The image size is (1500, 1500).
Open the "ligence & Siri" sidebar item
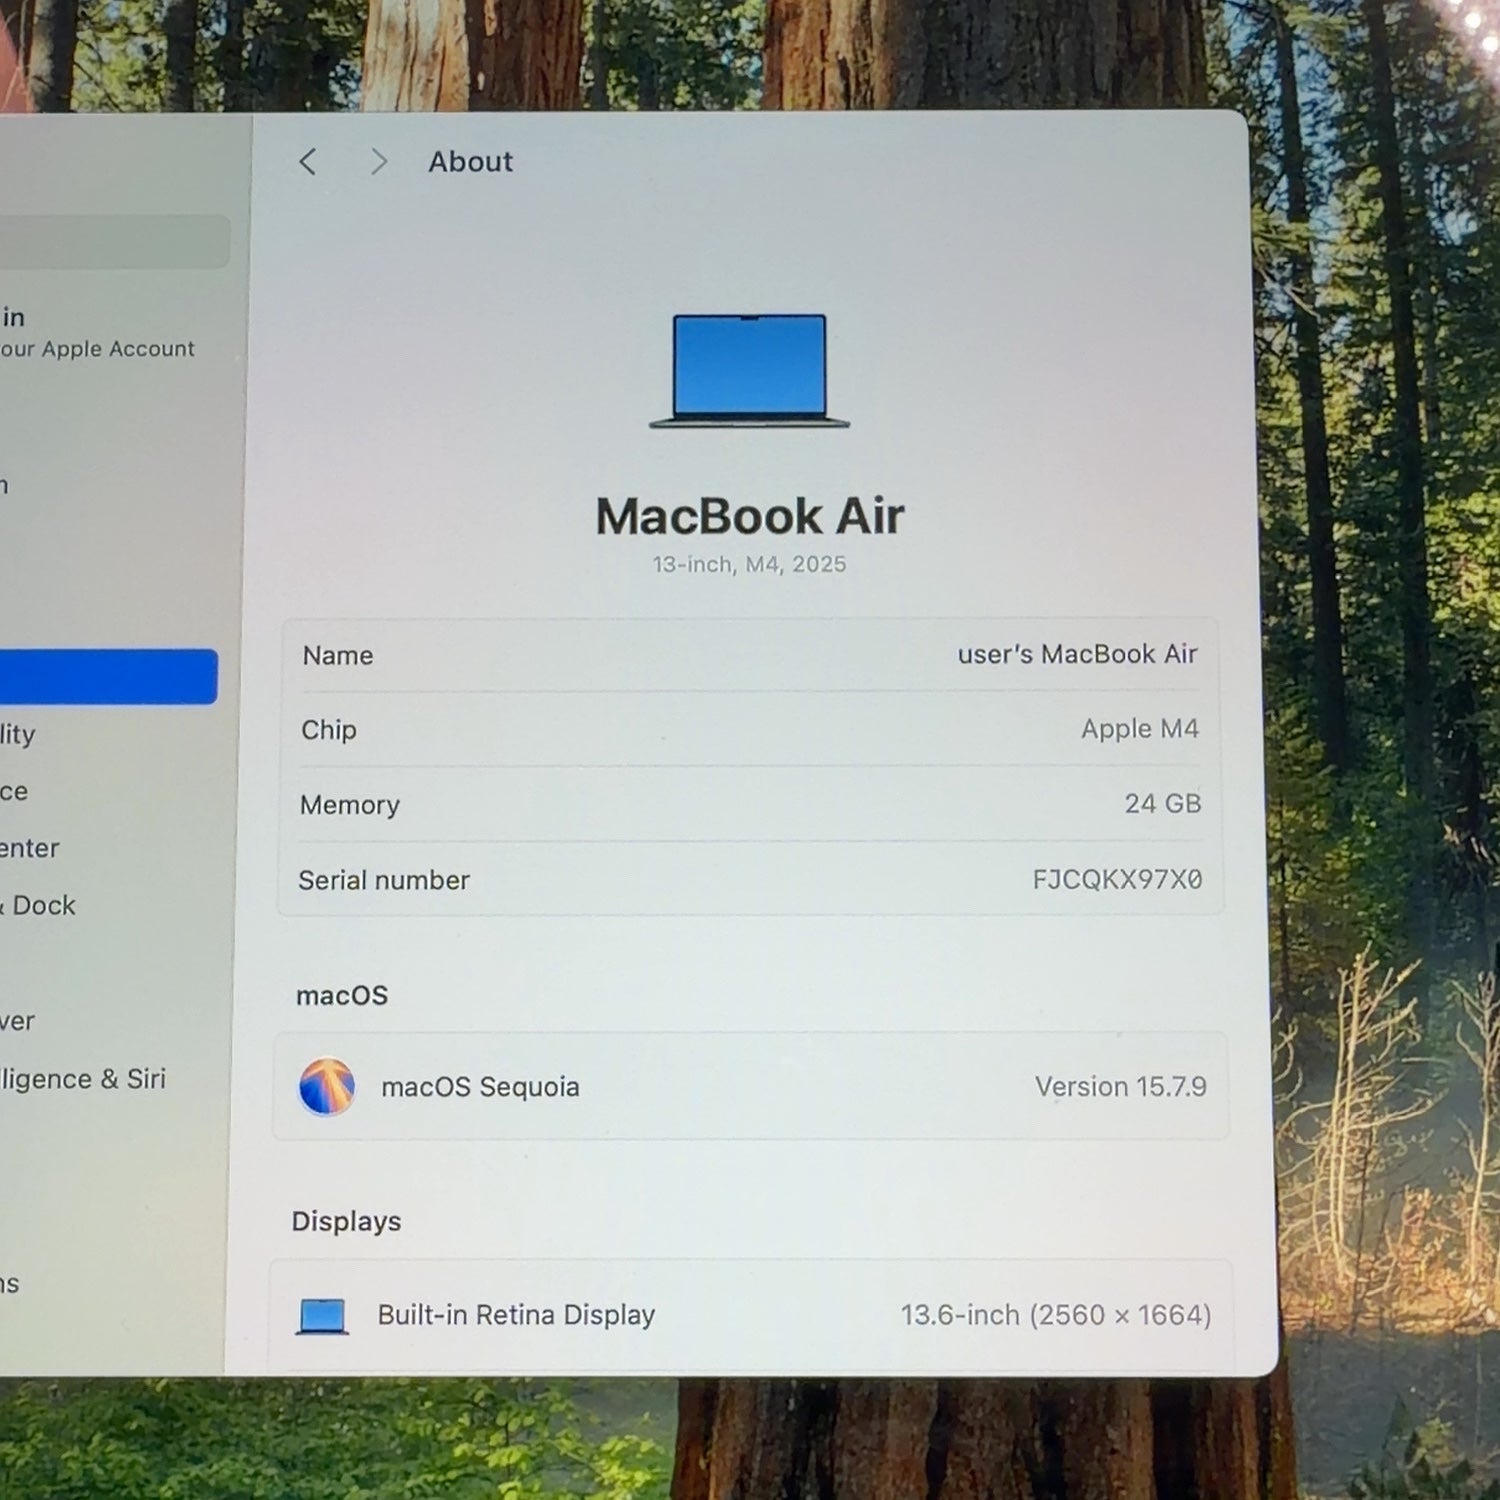tap(83, 1079)
